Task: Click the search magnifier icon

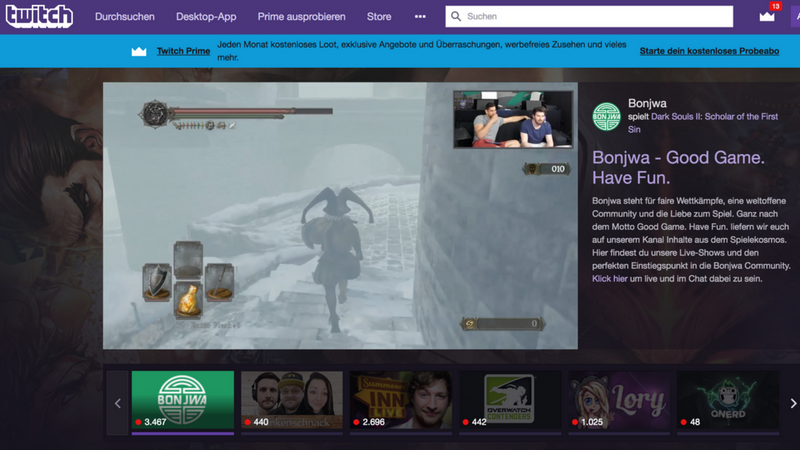Action: pyautogui.click(x=456, y=16)
